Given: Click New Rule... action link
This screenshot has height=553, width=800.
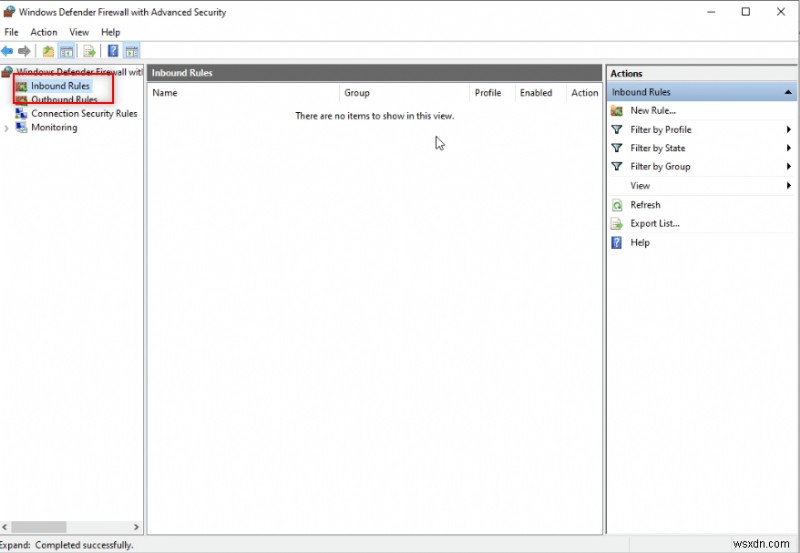Looking at the screenshot, I should 653,111.
